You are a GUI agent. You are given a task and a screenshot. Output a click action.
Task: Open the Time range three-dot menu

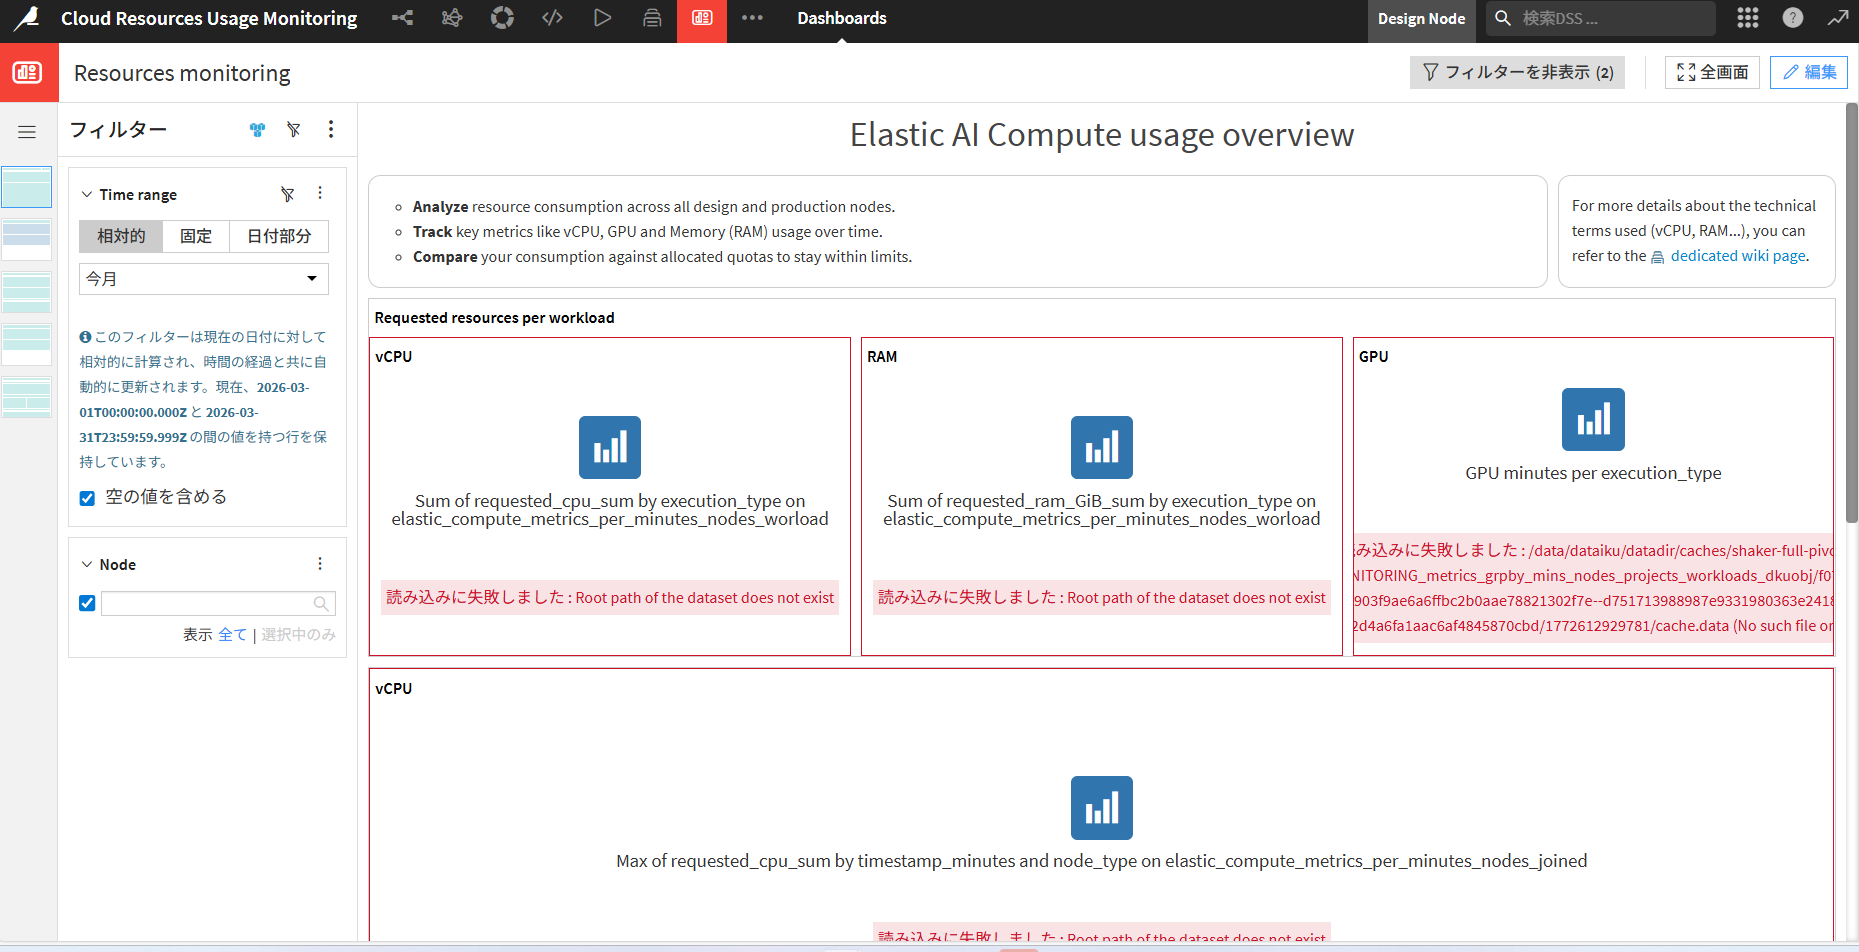(x=320, y=193)
